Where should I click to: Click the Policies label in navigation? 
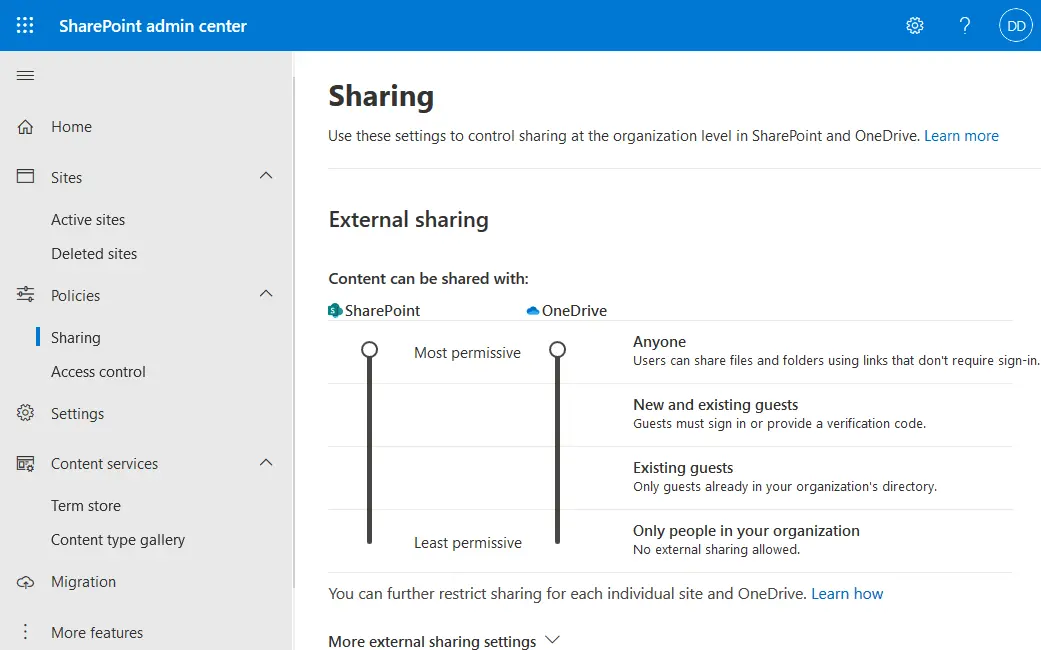click(76, 295)
